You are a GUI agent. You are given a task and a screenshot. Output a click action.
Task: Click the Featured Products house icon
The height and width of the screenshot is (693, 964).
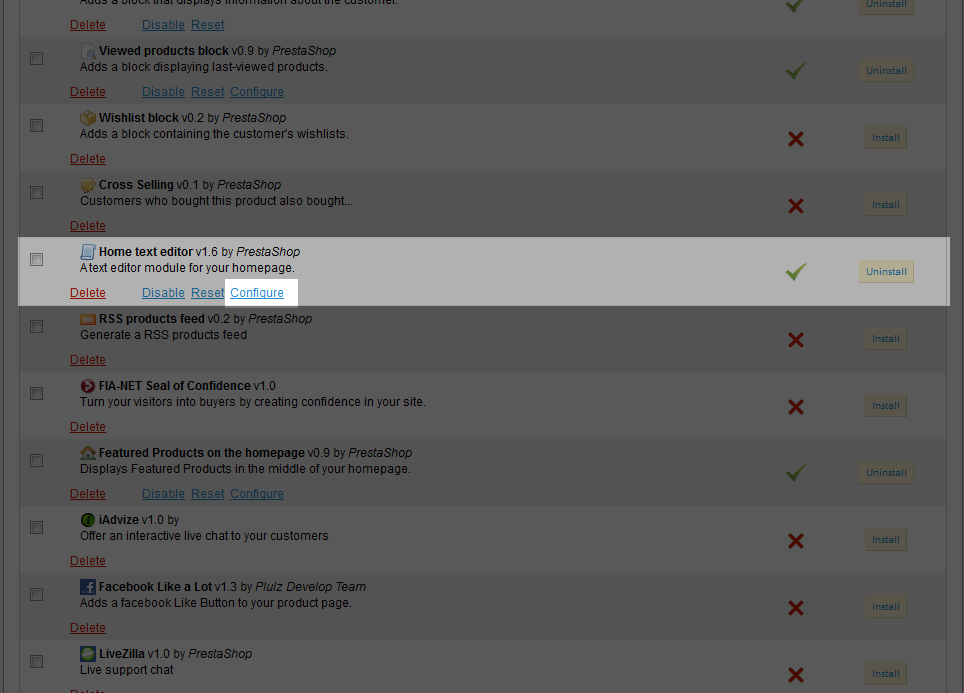coord(88,453)
